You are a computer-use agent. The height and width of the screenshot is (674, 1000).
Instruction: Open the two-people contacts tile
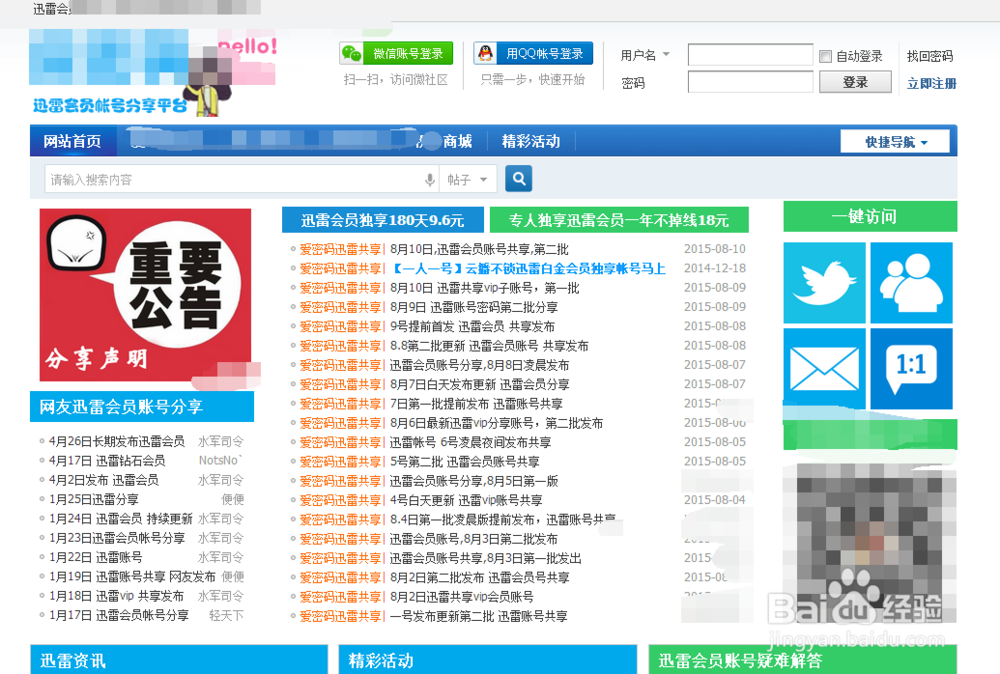[911, 282]
